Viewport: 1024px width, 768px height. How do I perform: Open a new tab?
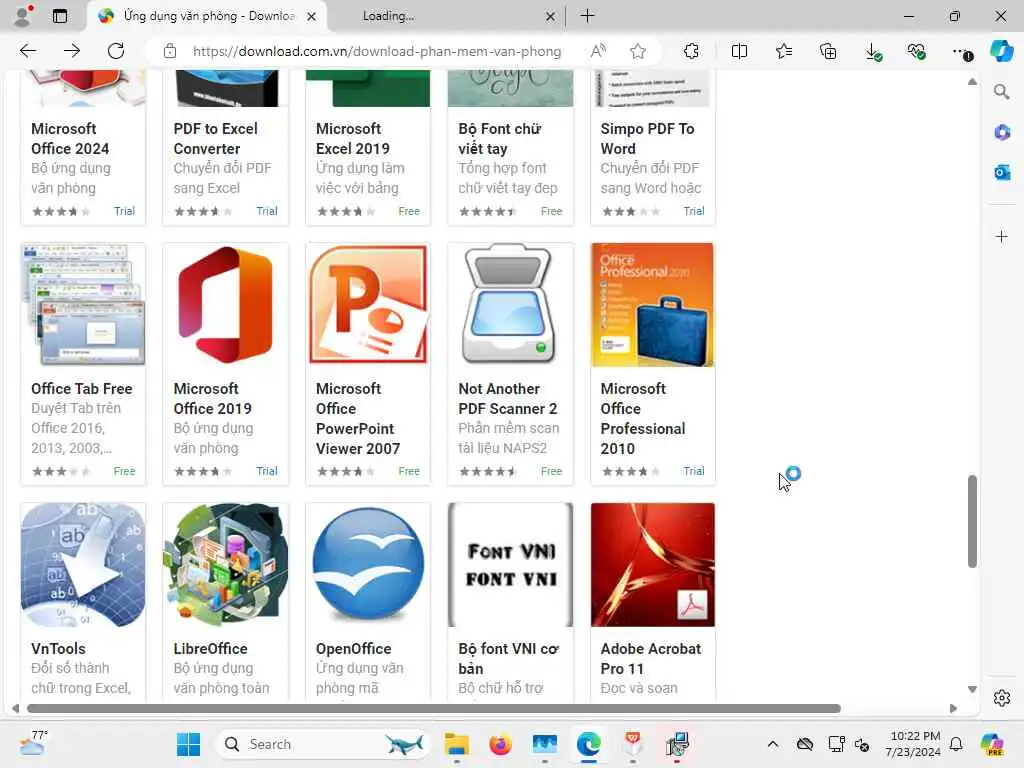[587, 16]
